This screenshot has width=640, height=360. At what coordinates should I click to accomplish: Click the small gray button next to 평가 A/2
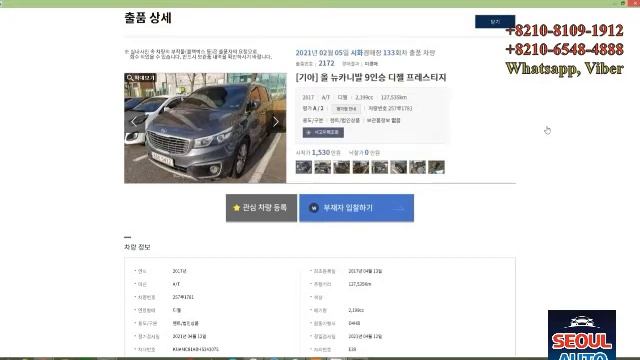click(346, 109)
